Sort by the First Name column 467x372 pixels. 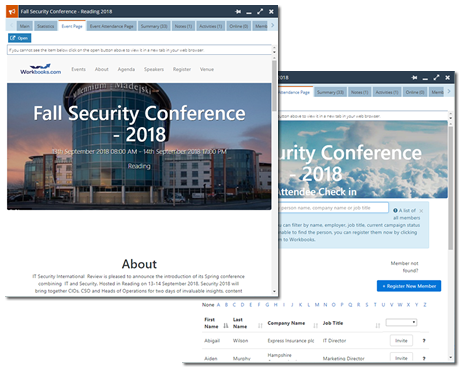point(226,326)
